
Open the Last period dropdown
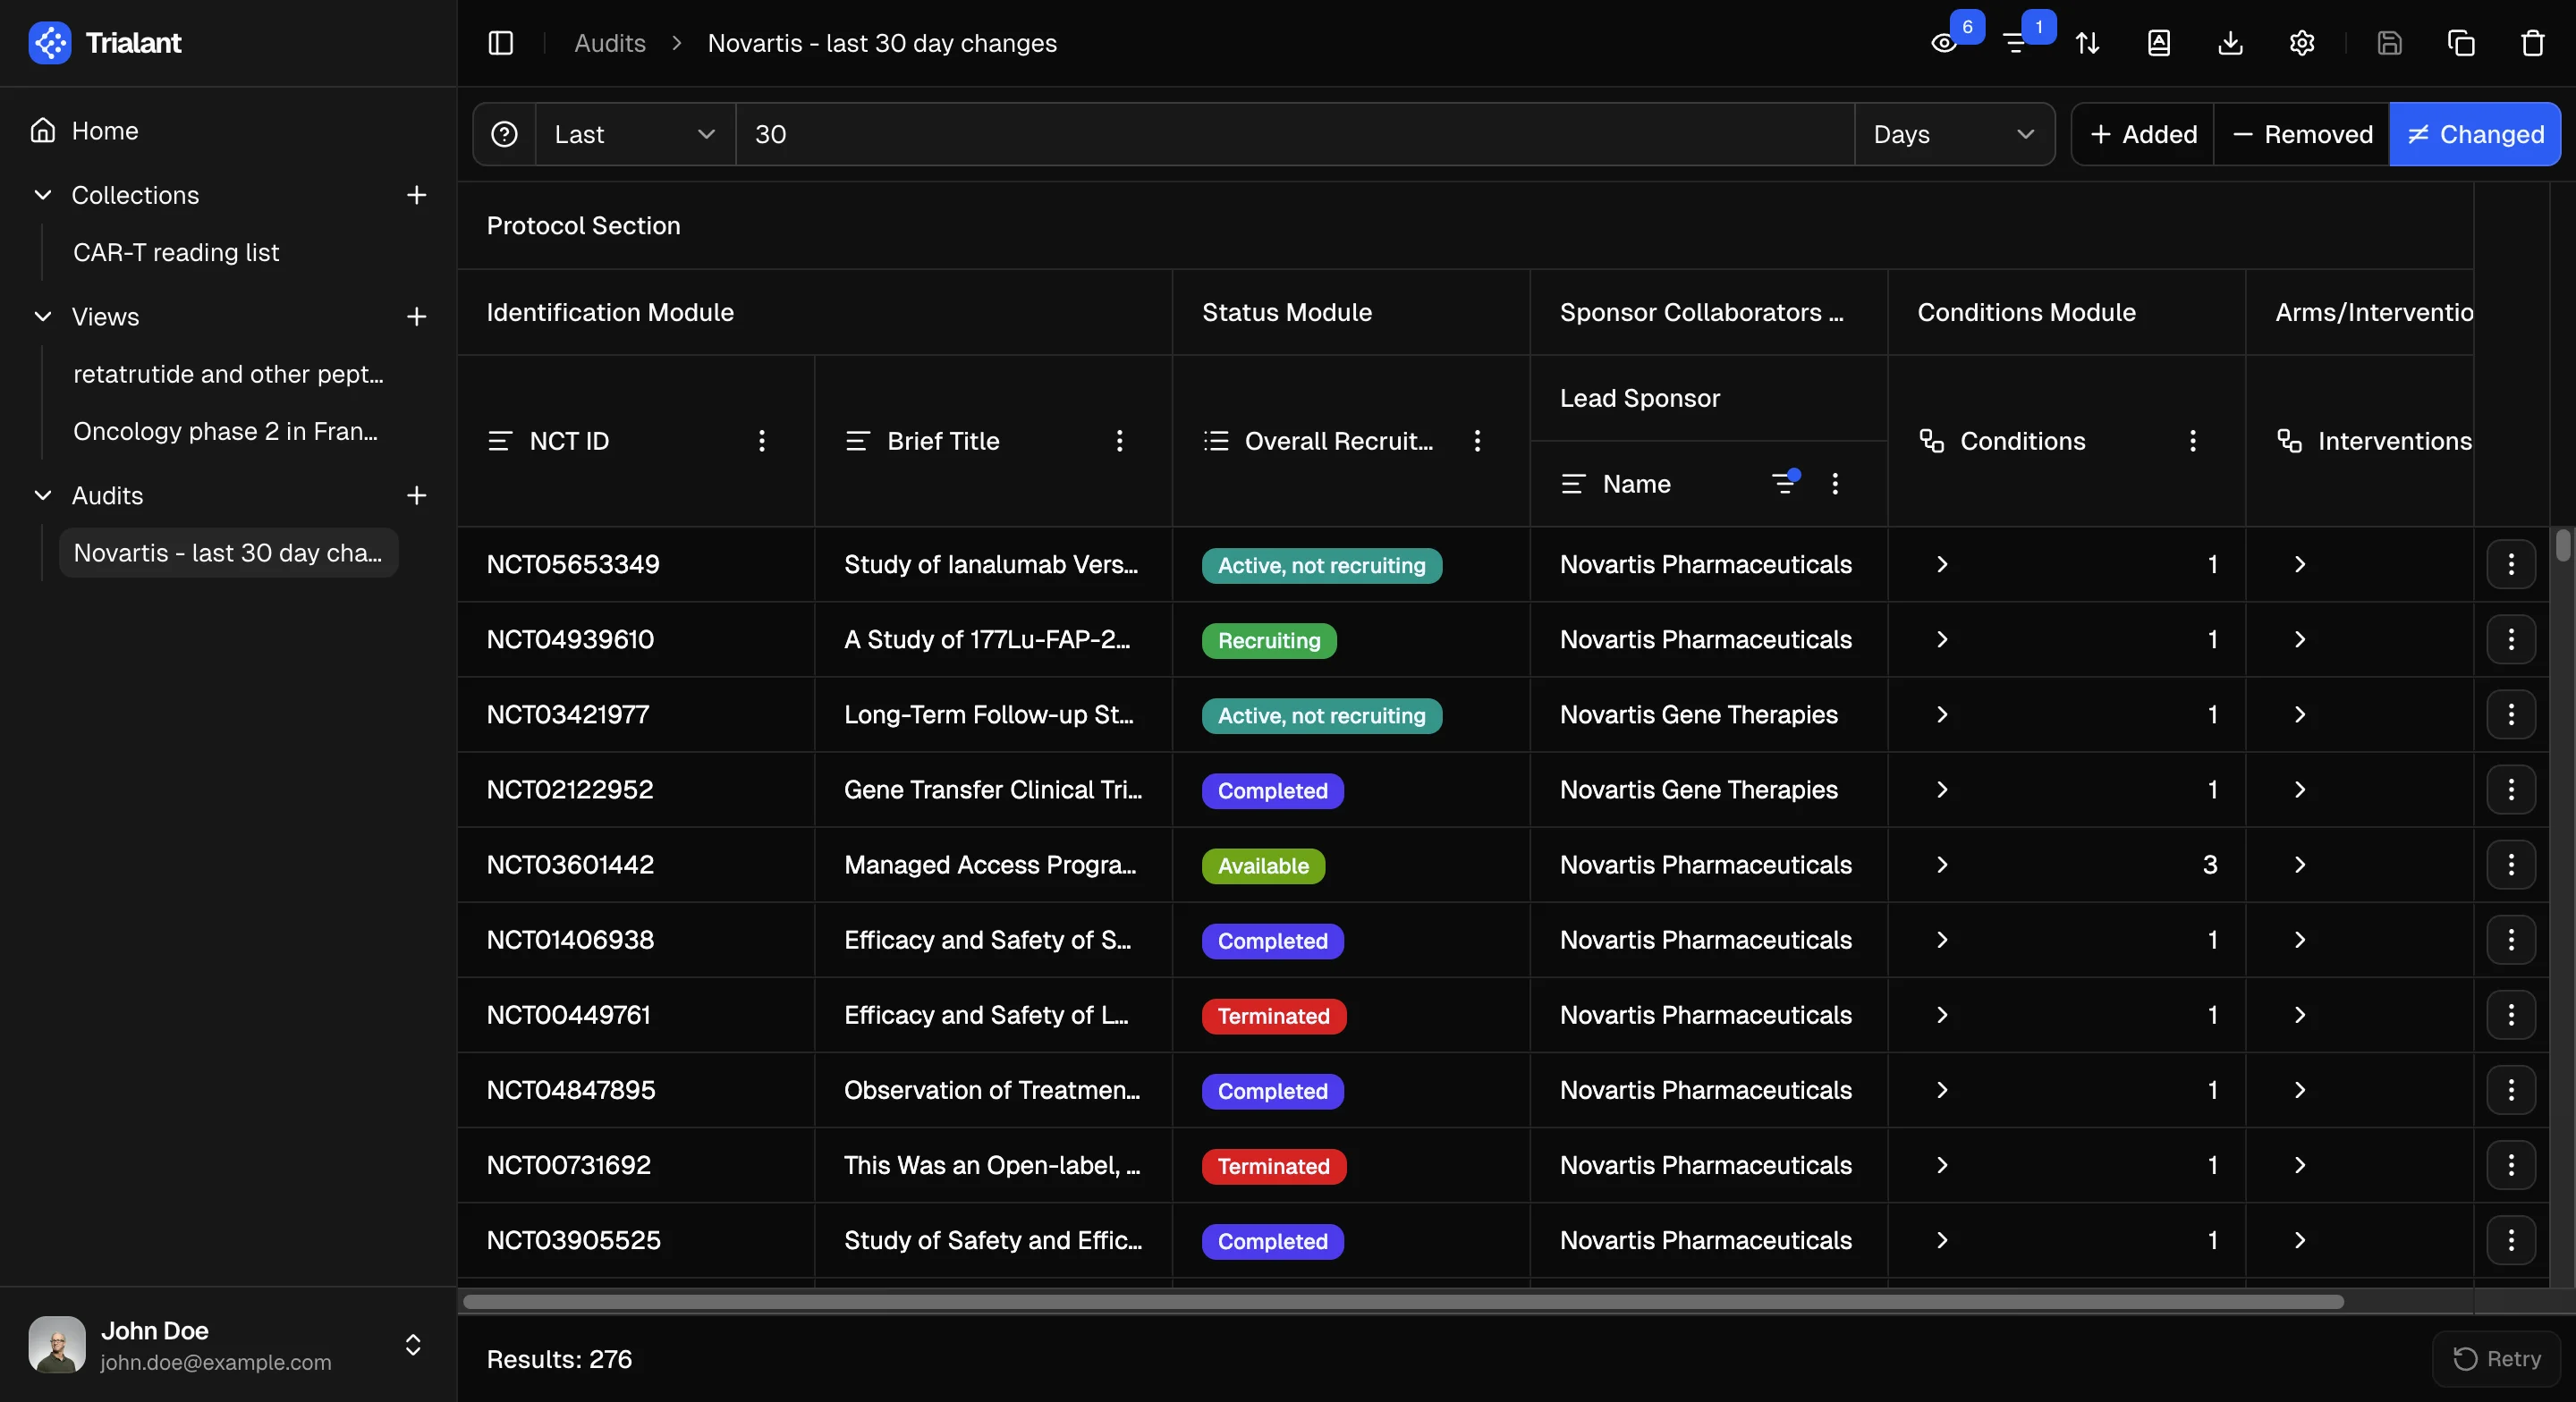click(x=635, y=134)
